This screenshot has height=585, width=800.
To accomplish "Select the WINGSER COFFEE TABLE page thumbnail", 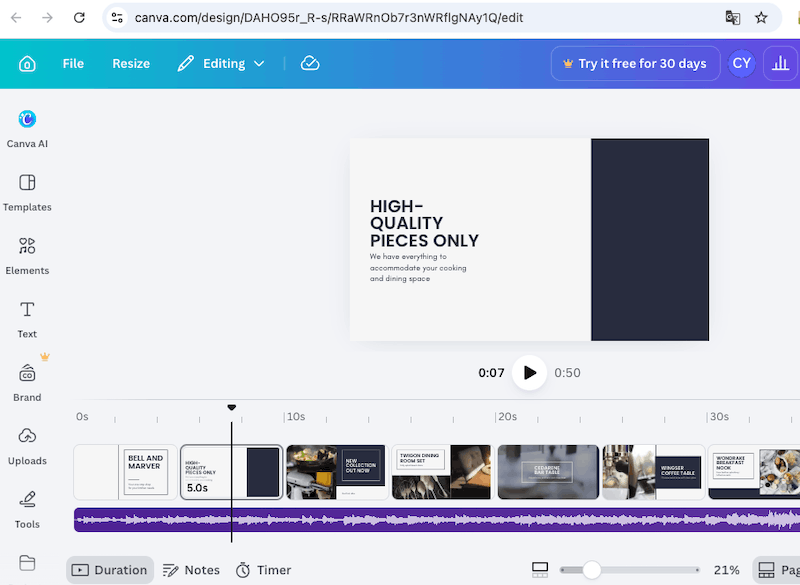I will coord(654,472).
